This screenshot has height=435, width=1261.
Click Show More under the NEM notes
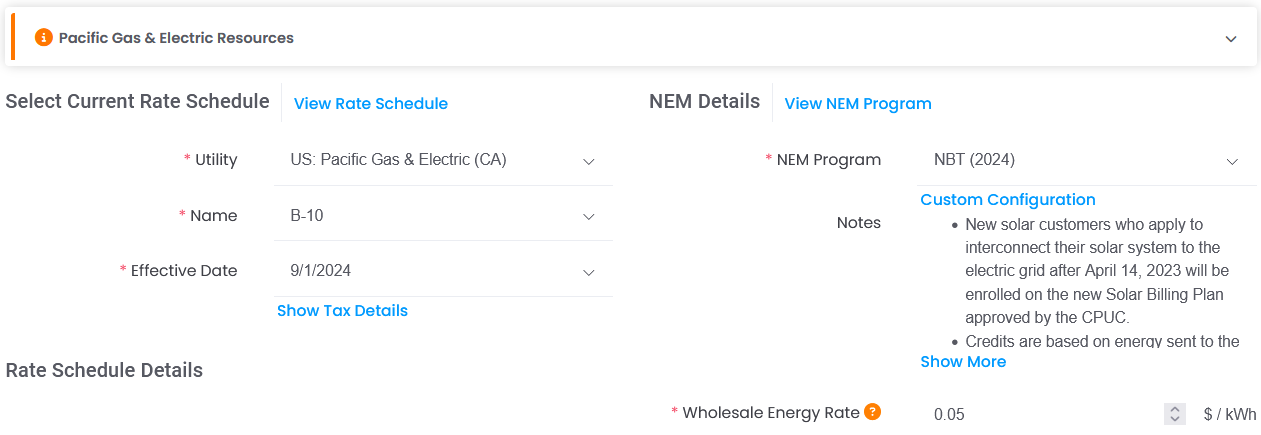click(963, 361)
